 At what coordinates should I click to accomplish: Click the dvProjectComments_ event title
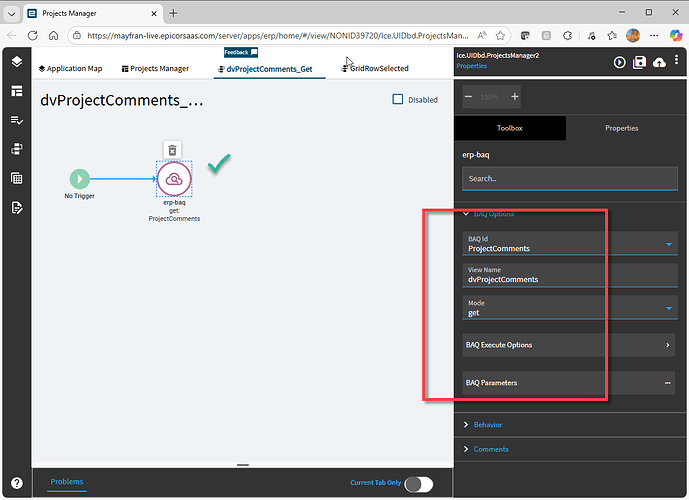click(x=122, y=100)
